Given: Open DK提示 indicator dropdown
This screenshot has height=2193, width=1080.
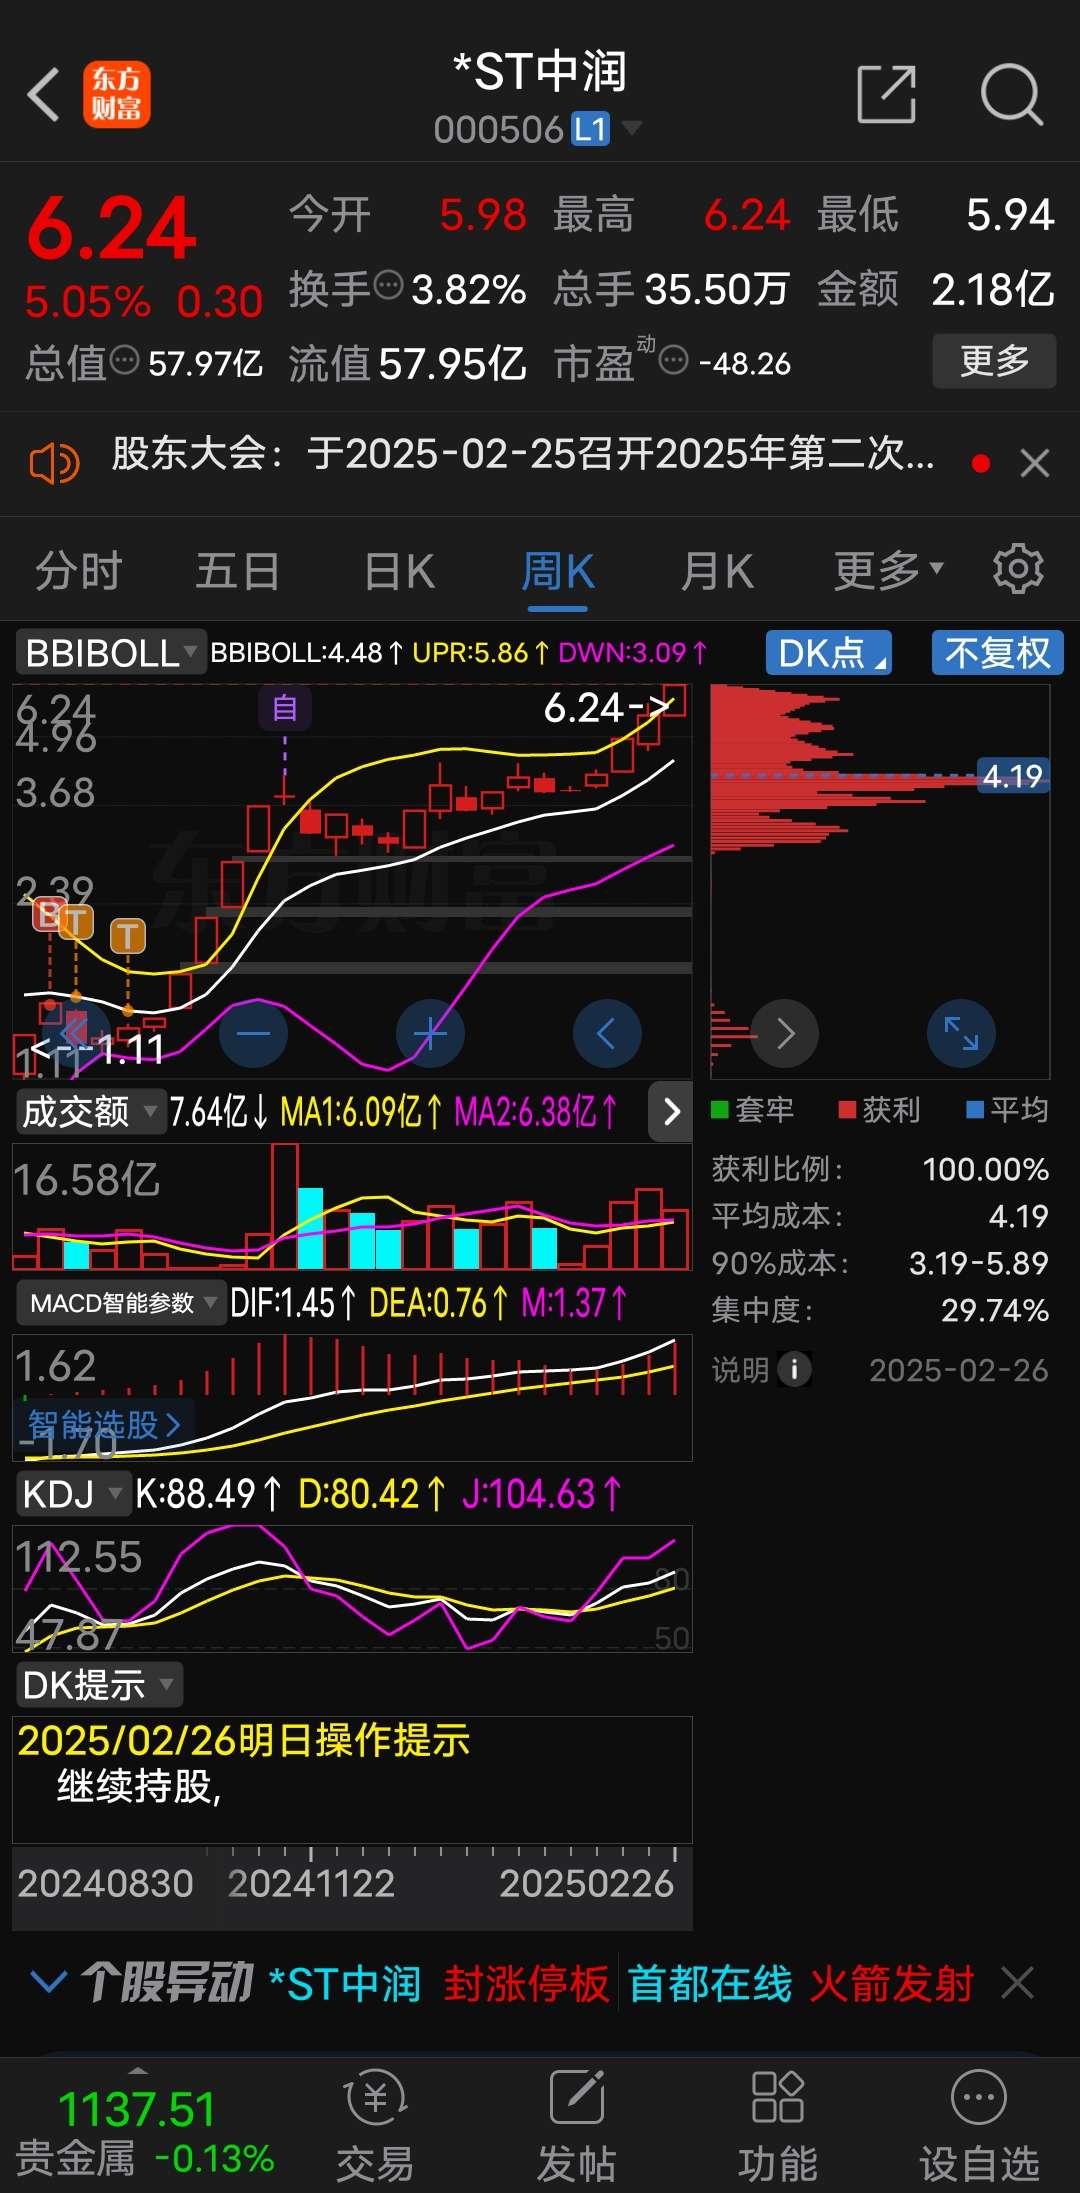Looking at the screenshot, I should (x=99, y=1685).
